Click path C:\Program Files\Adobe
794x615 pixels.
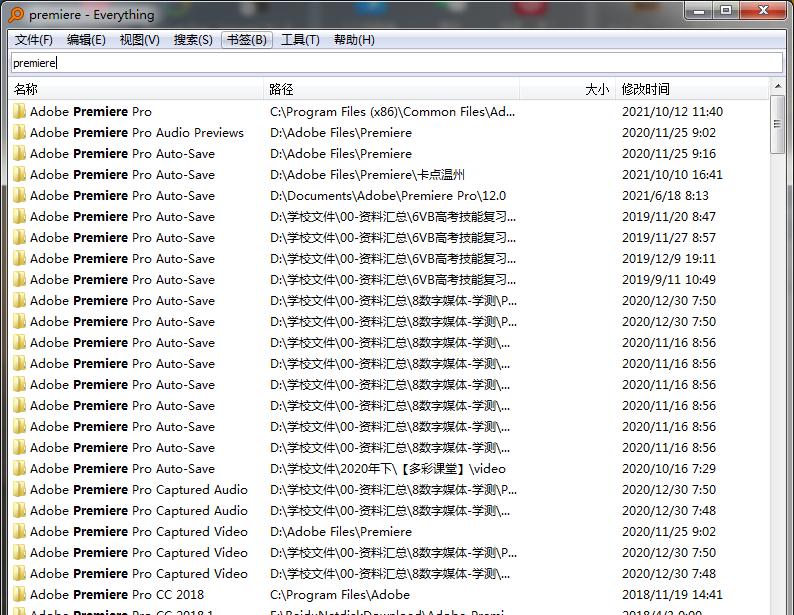(340, 595)
